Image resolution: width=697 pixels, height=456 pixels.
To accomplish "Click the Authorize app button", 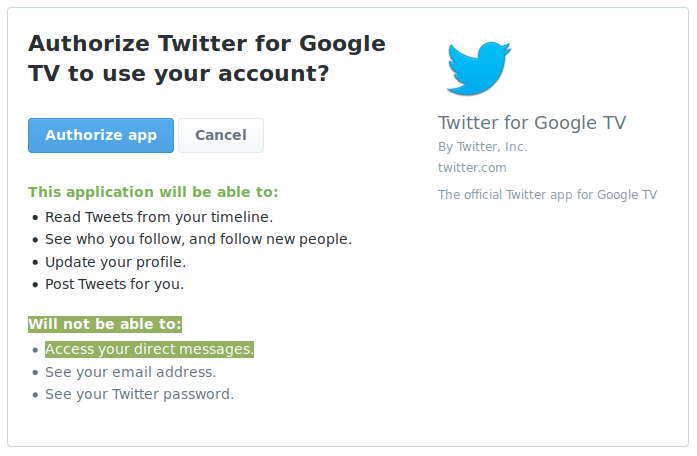I will (x=101, y=135).
